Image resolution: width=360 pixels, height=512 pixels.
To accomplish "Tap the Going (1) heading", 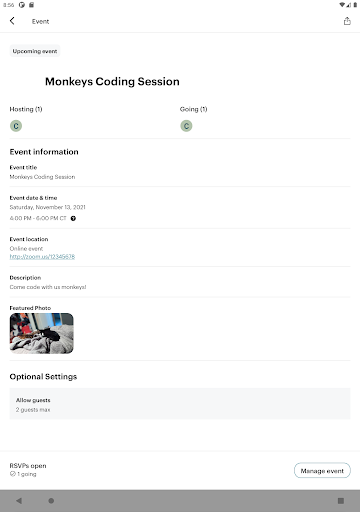I will point(194,109).
